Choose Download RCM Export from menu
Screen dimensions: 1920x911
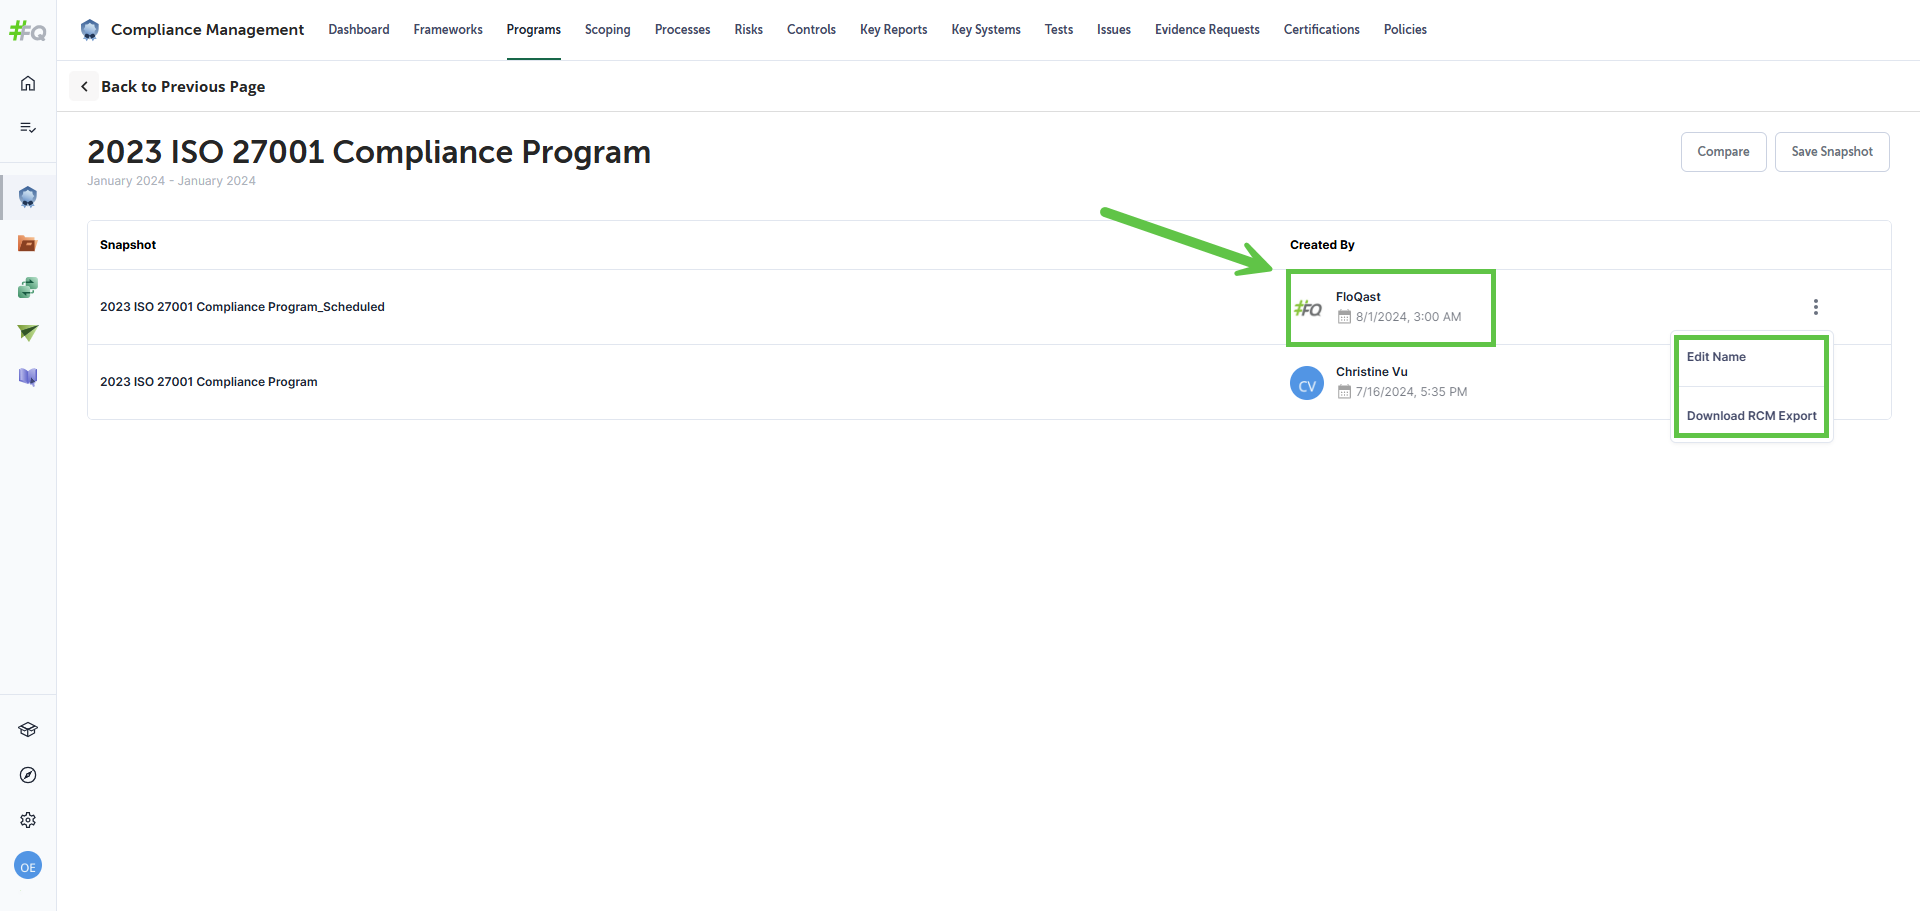1752,416
